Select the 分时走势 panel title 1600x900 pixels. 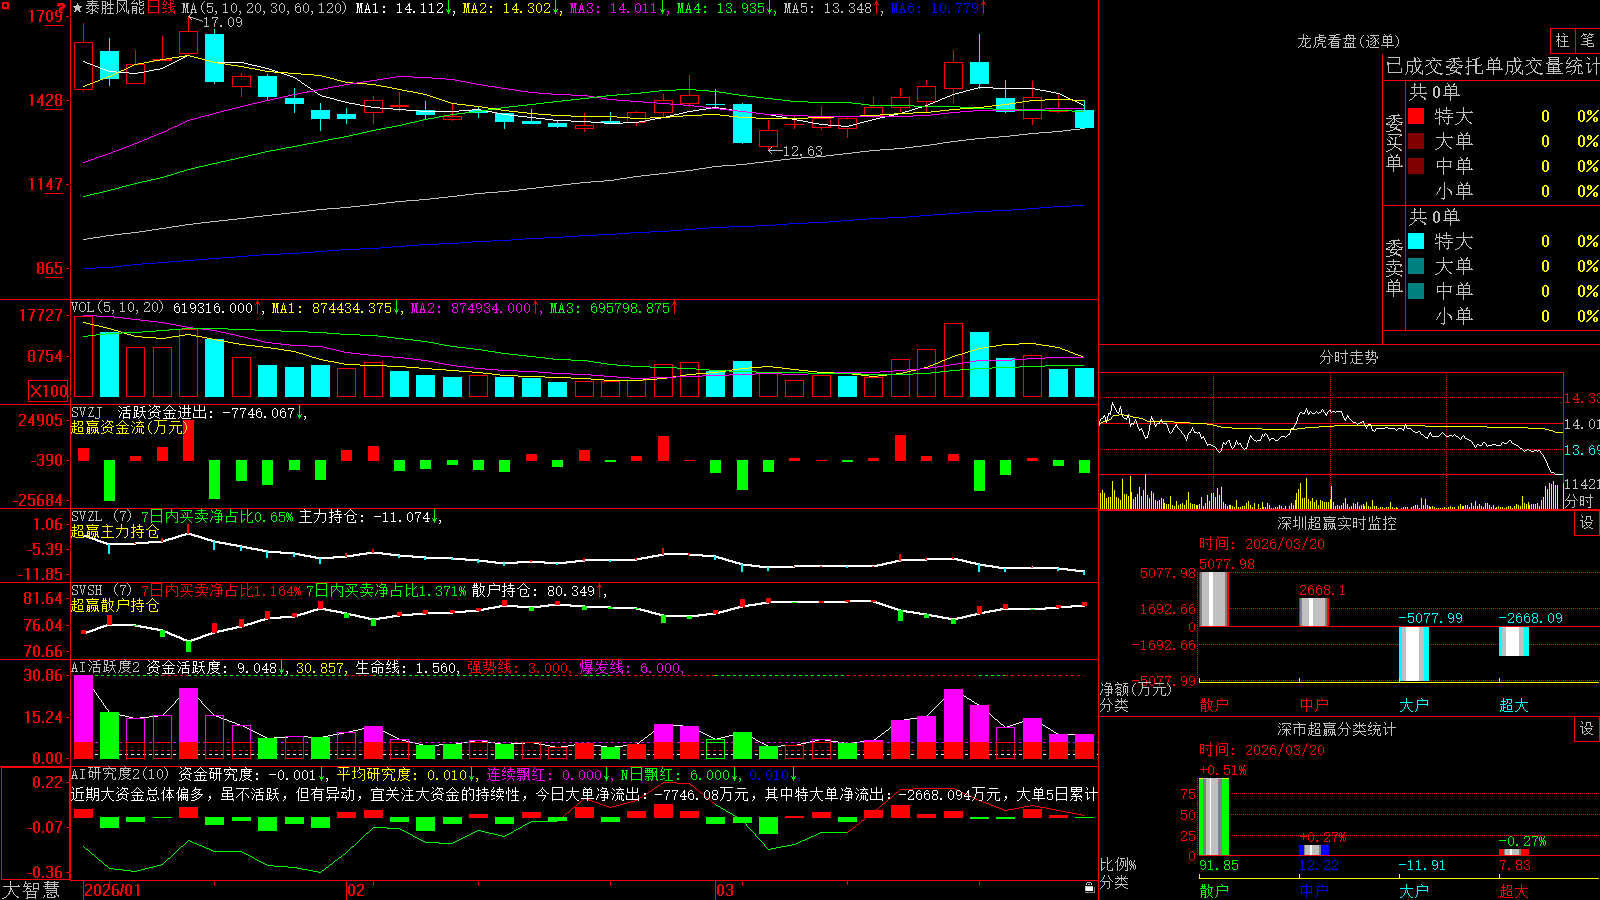coord(1348,357)
